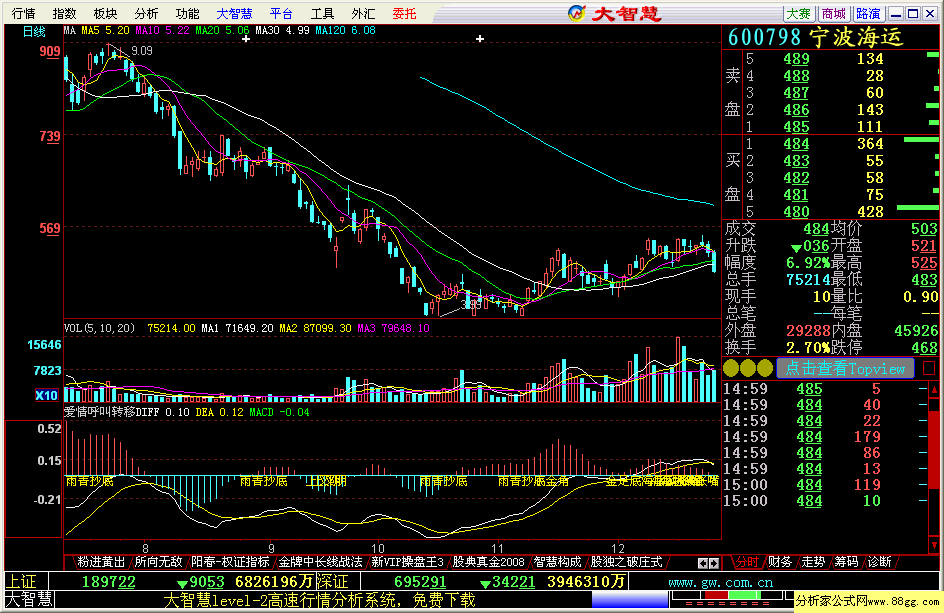Switch to the 走势 tab
Viewport: 944px width, 613px height.
coord(813,562)
